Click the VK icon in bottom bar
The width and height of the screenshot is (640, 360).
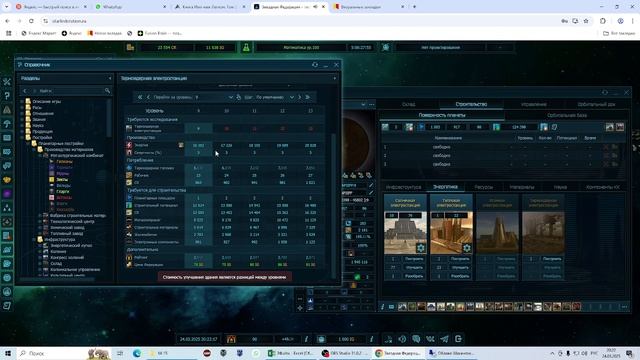click(x=430, y=339)
